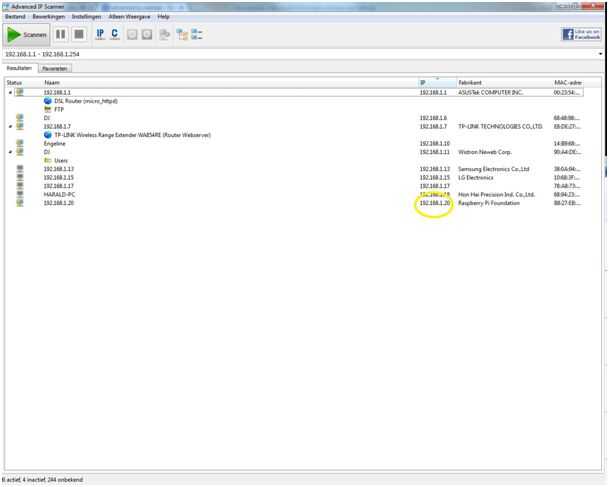Click the IP cell 192.168.1.20
The image size is (609, 487).
[x=435, y=203]
